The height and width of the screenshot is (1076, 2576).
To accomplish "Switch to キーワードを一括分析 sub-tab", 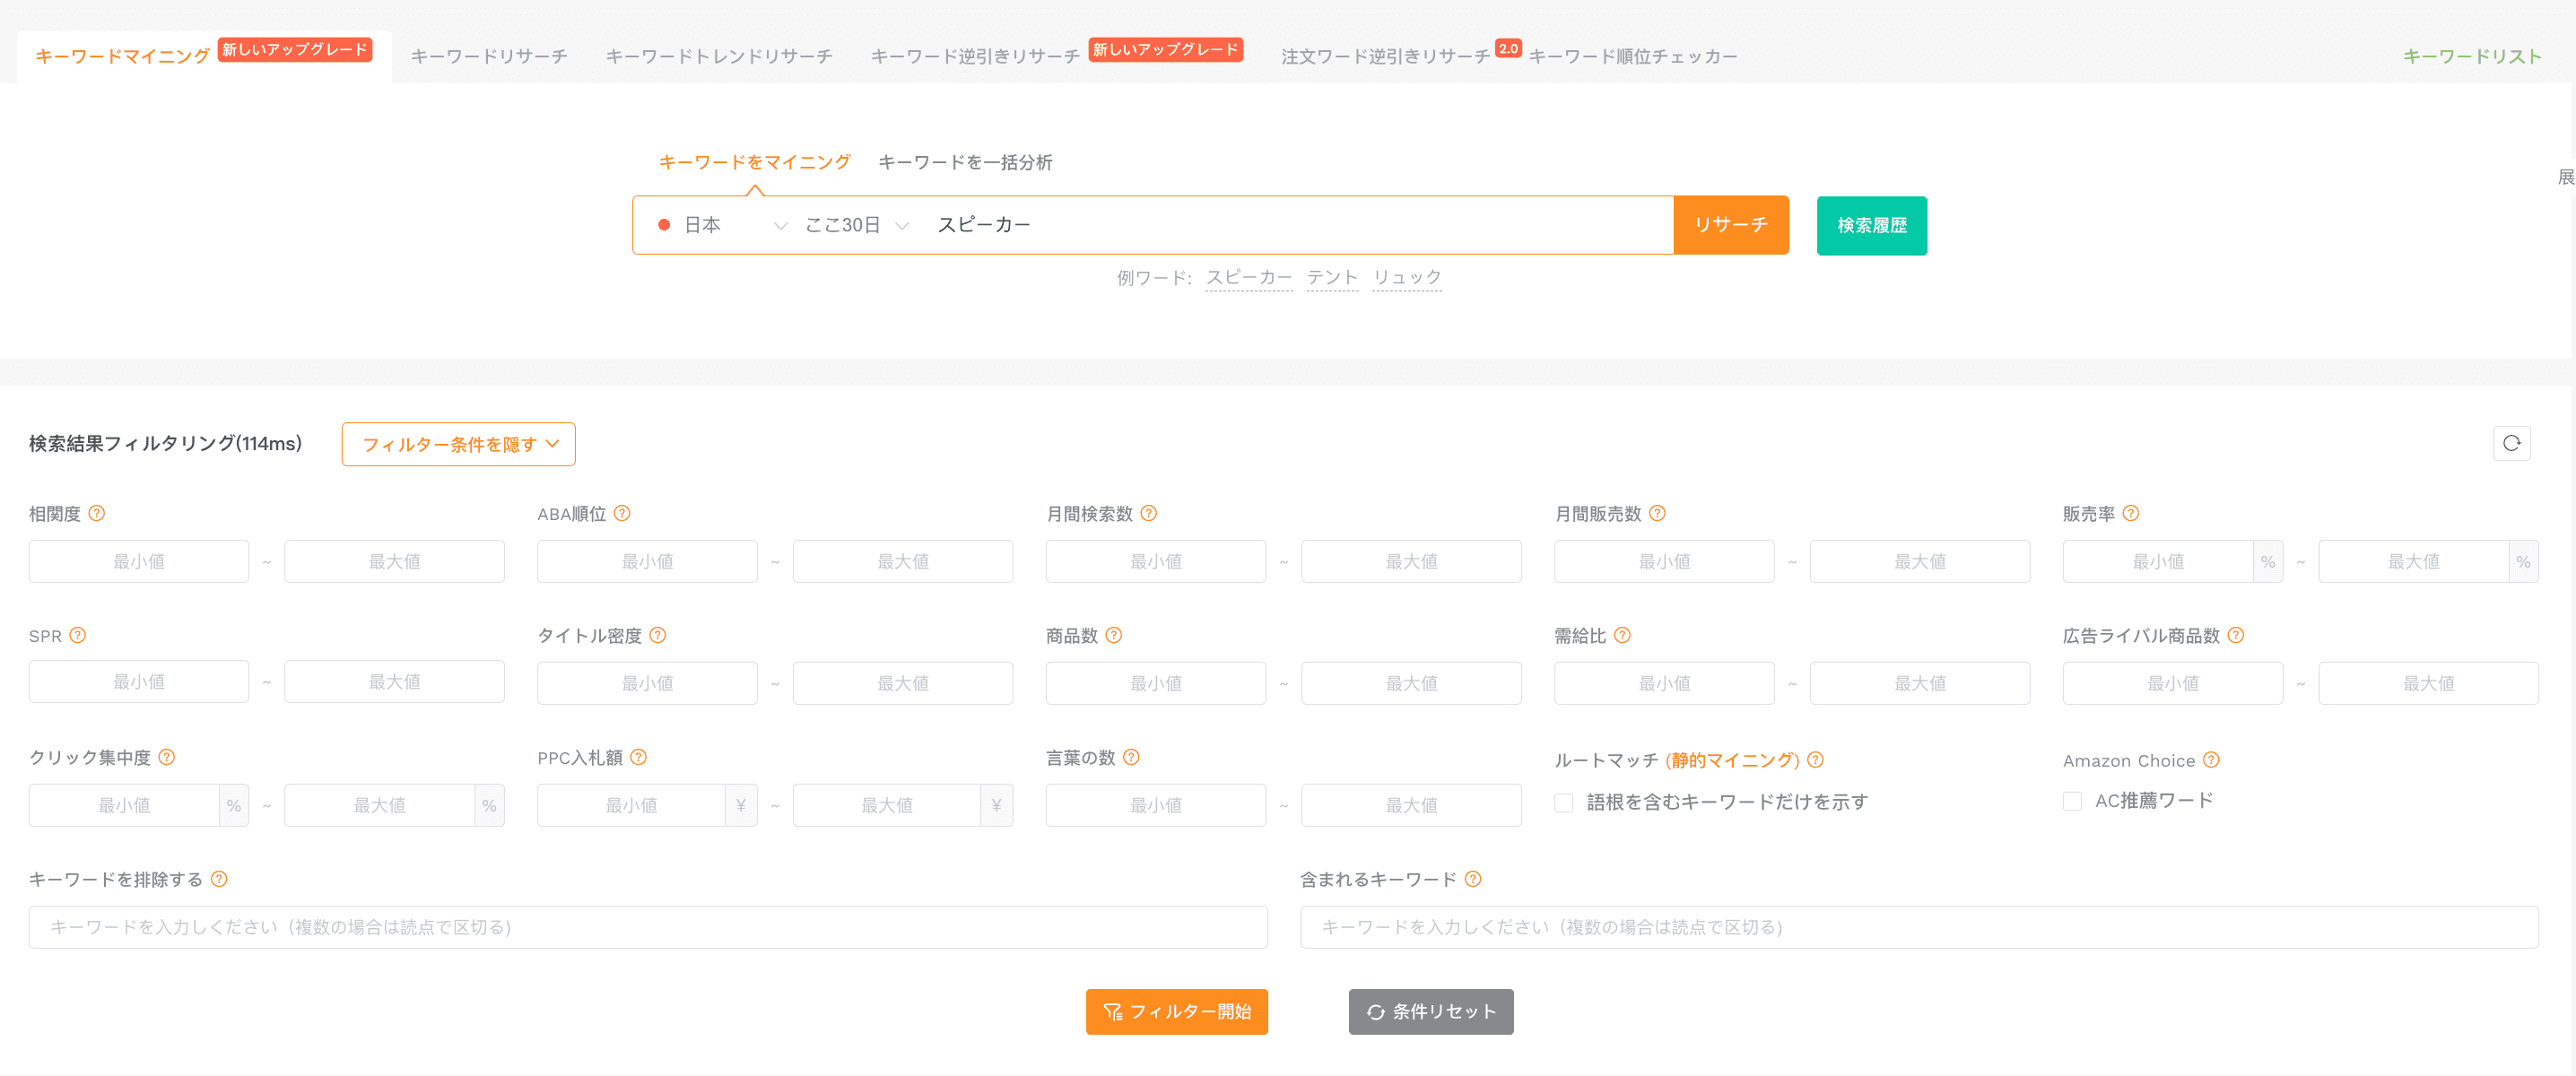I will [965, 162].
